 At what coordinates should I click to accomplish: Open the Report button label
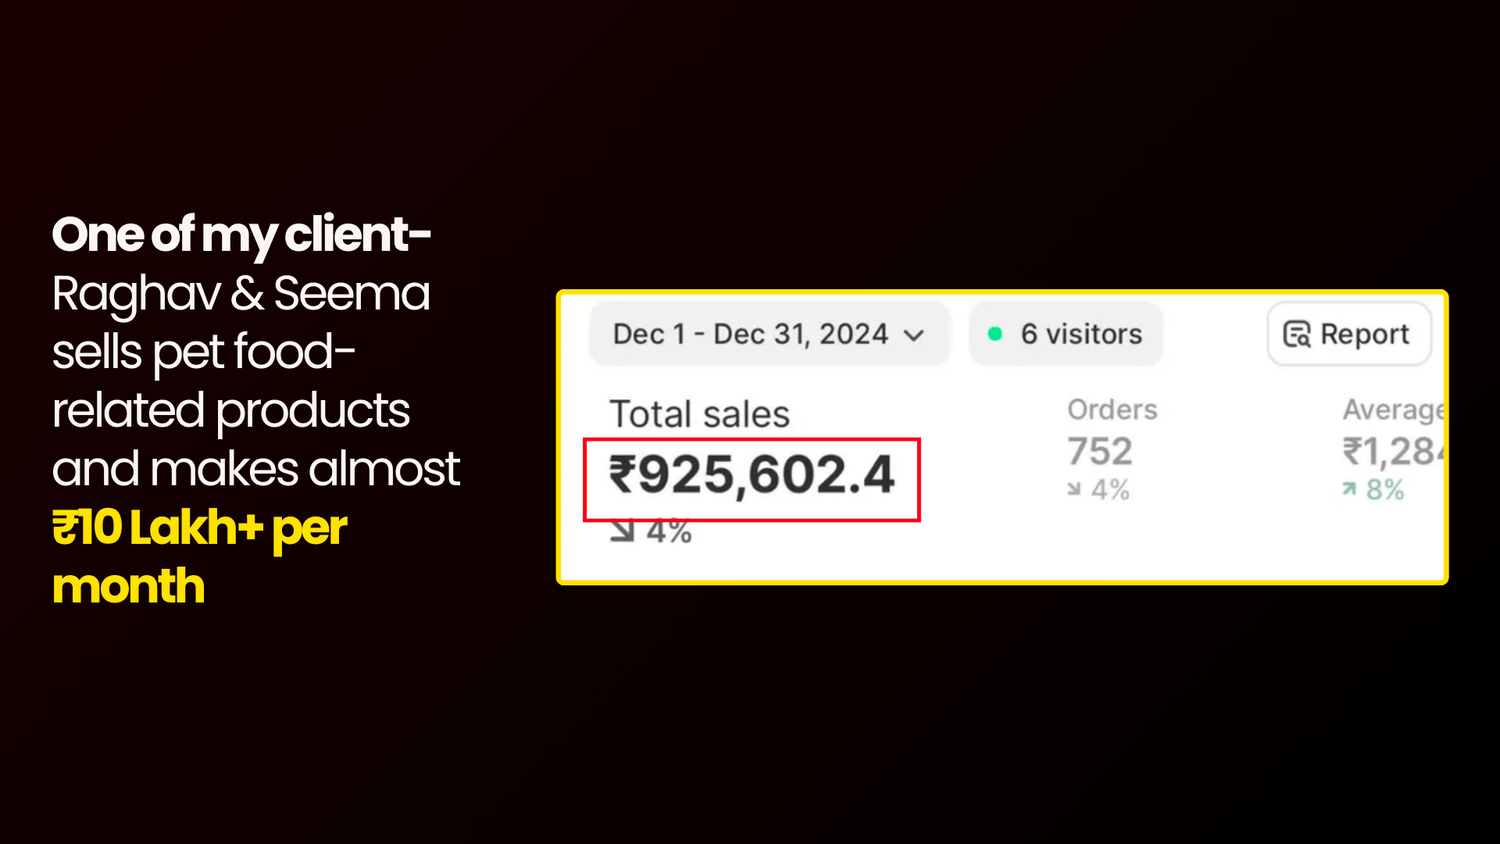(x=1364, y=334)
